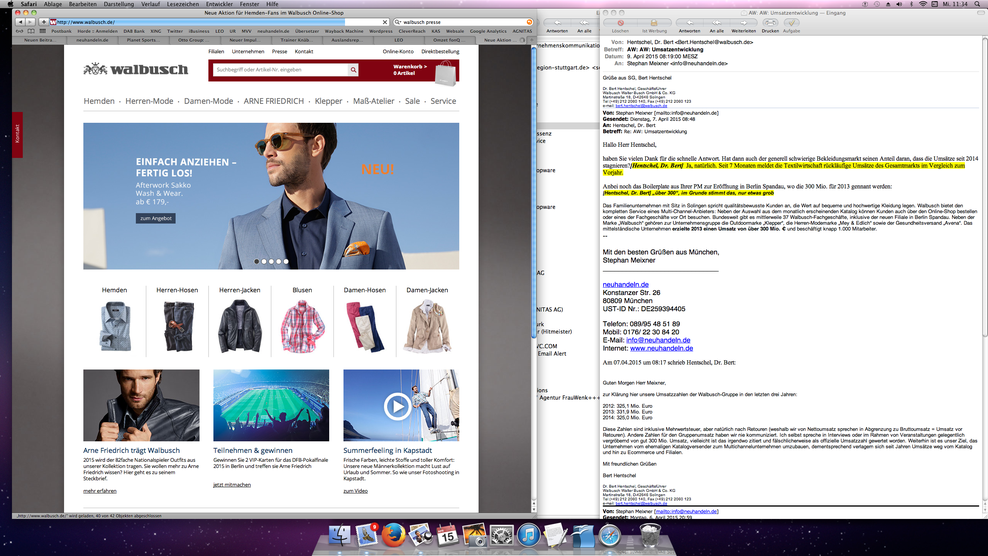Click the search magnifier in Walbusch search box
This screenshot has width=988, height=556.
pyautogui.click(x=353, y=70)
